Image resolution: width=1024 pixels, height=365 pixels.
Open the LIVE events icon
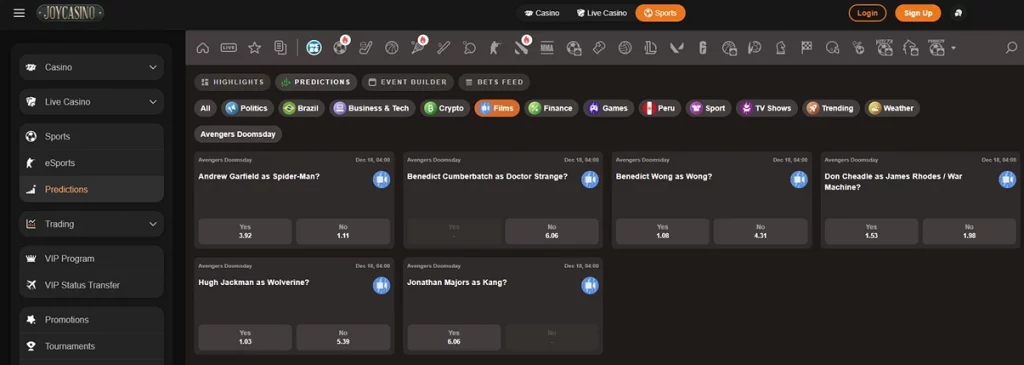click(x=229, y=48)
